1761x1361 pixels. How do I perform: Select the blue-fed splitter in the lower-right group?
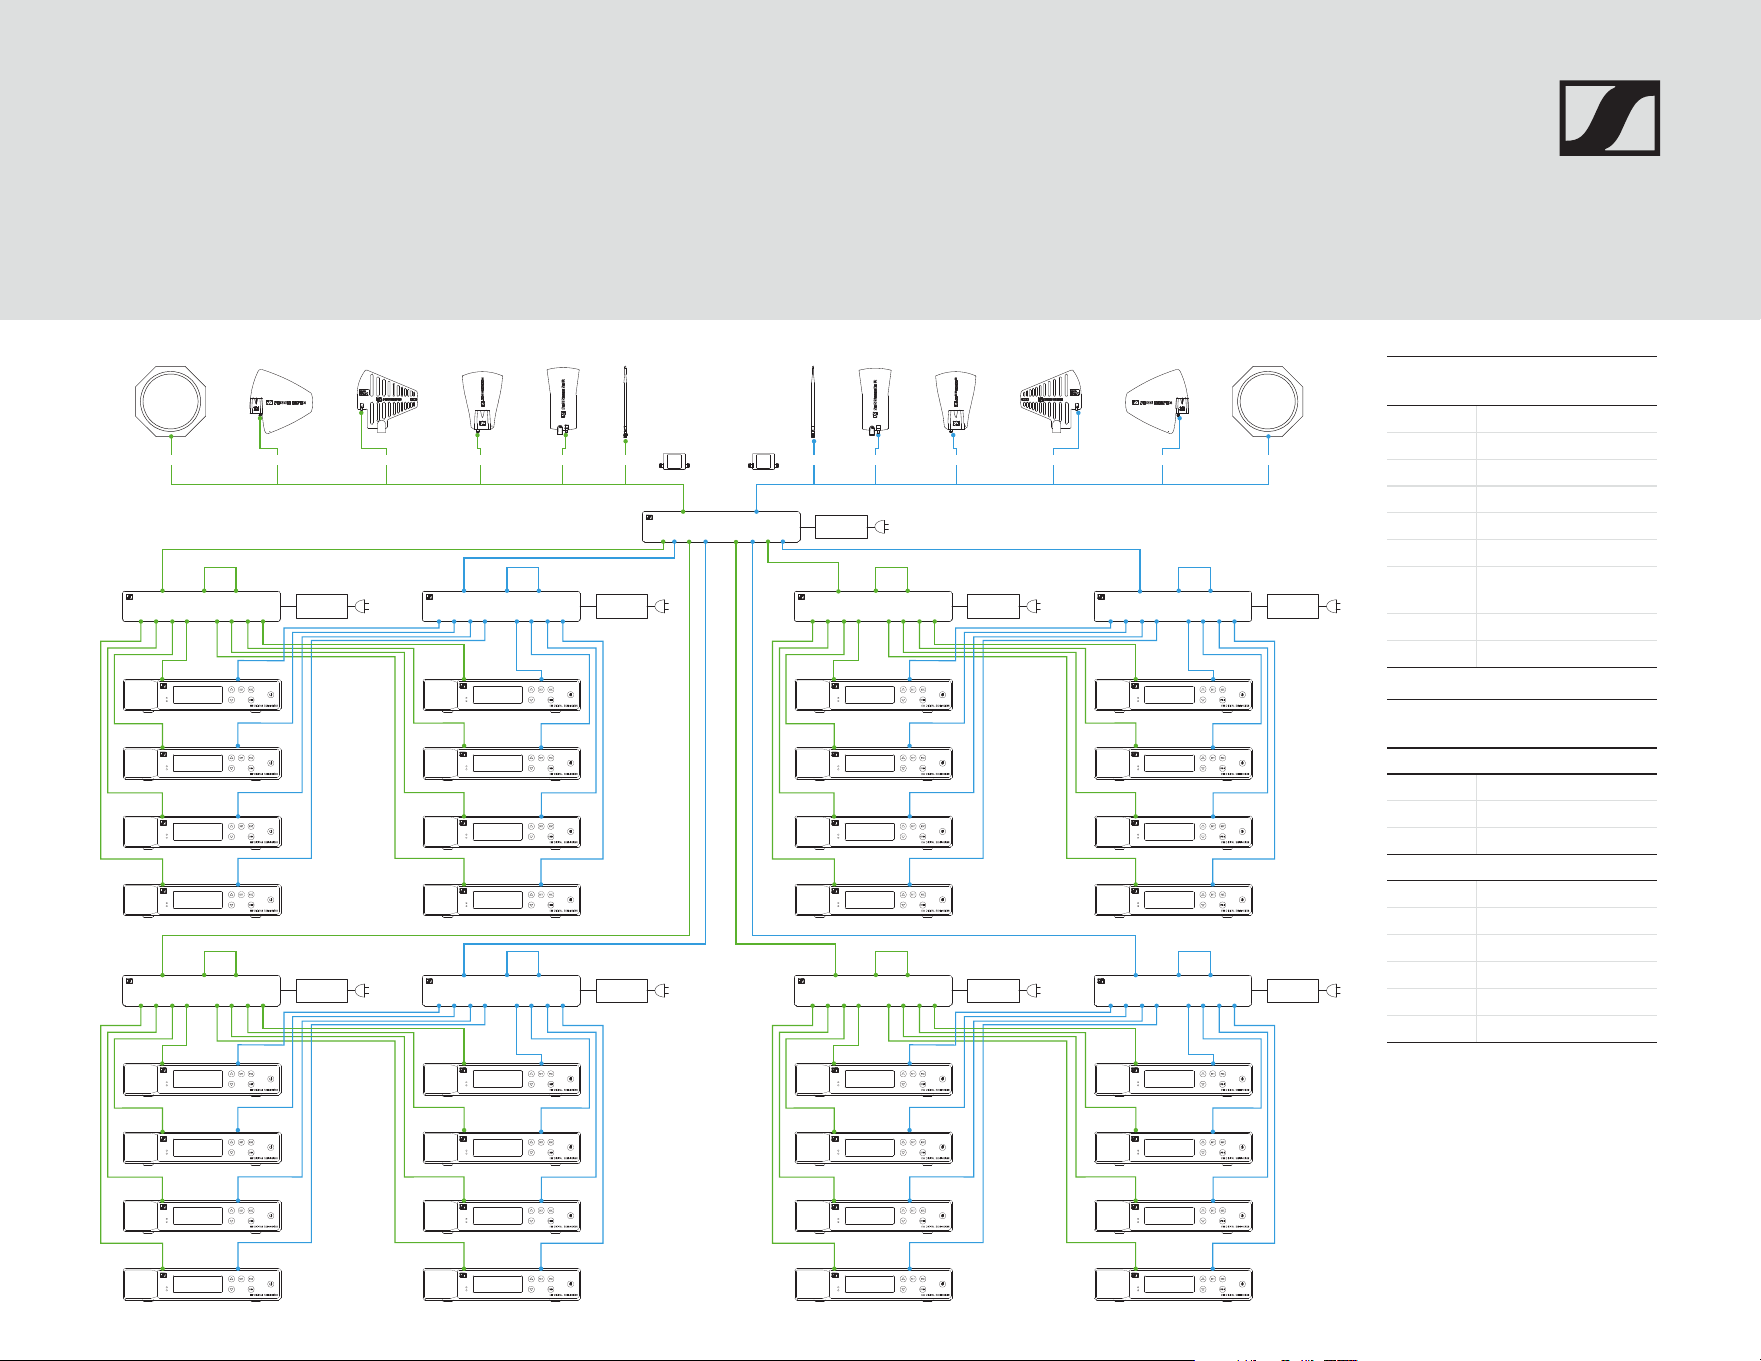1173,991
